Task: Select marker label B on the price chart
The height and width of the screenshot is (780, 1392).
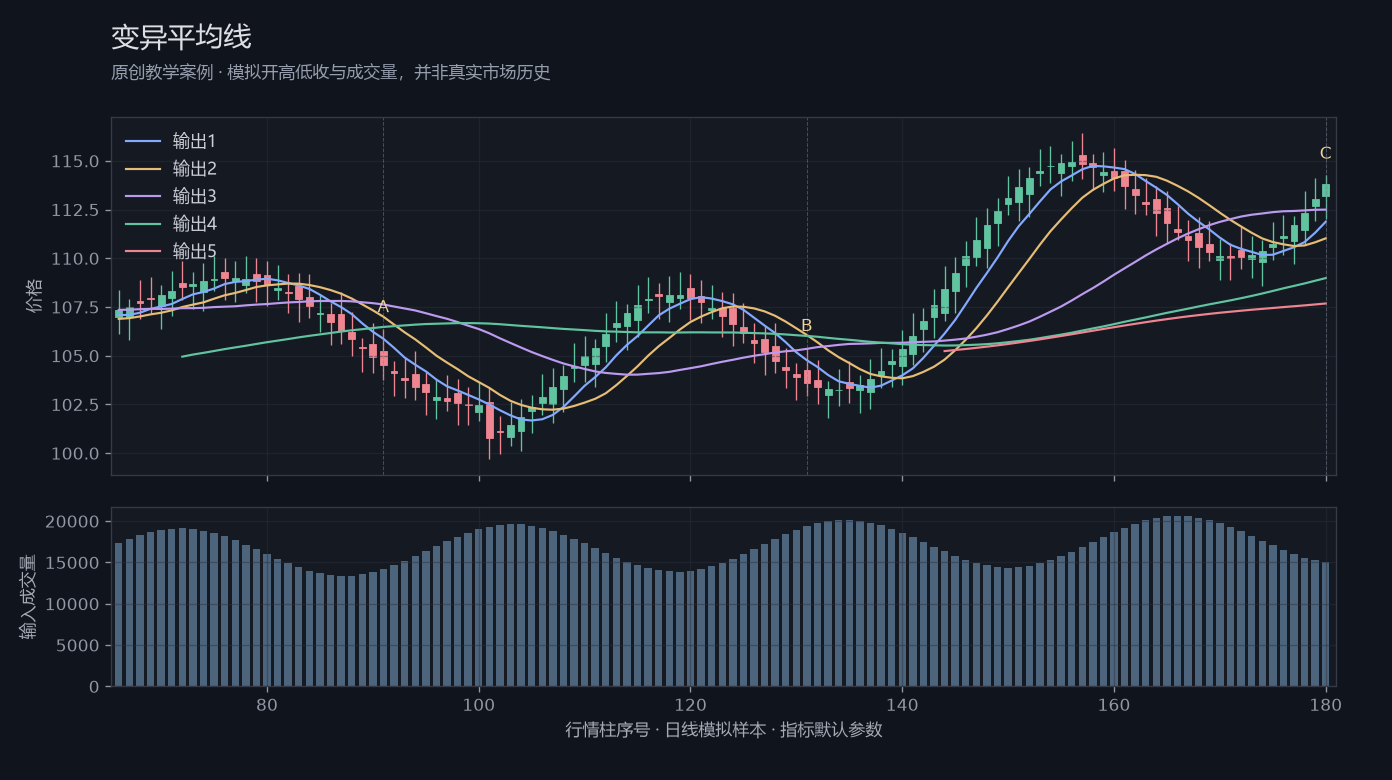Action: 806,326
